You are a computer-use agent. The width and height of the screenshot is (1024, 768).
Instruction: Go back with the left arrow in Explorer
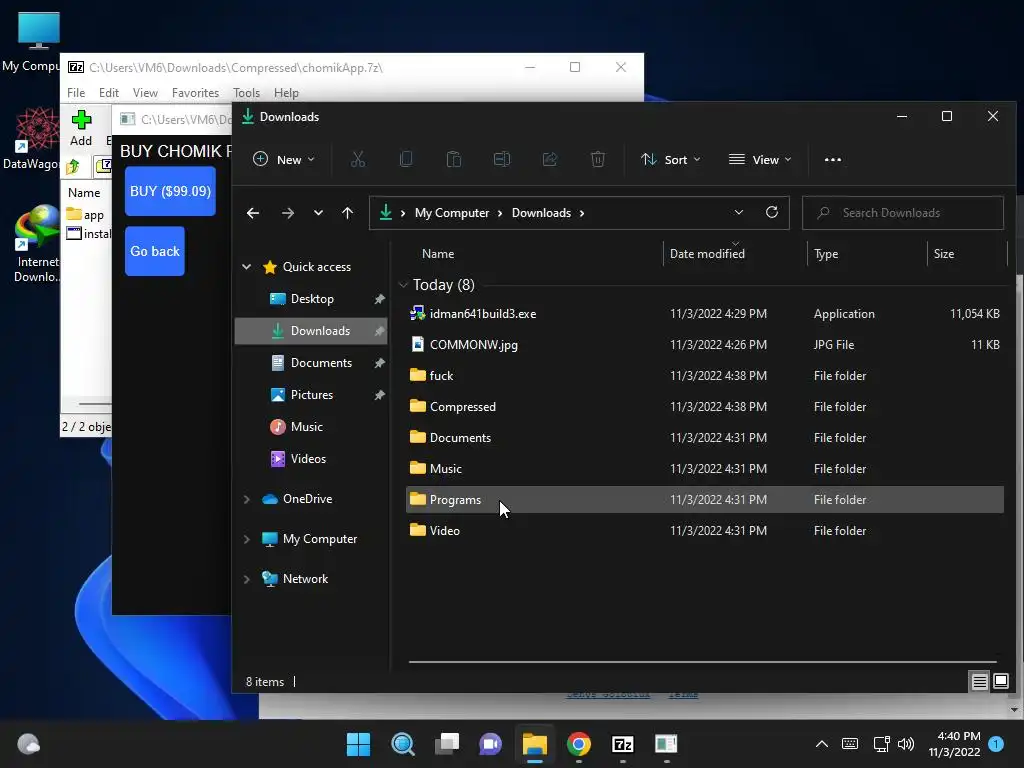253,213
